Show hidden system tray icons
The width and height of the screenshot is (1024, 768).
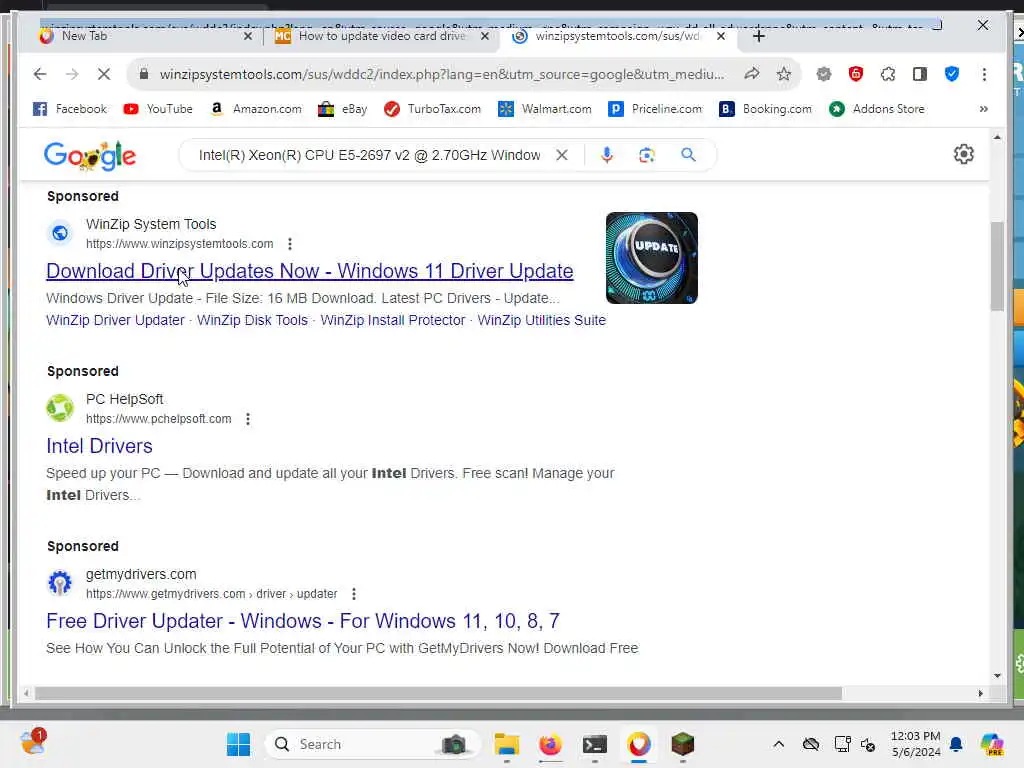[x=778, y=744]
